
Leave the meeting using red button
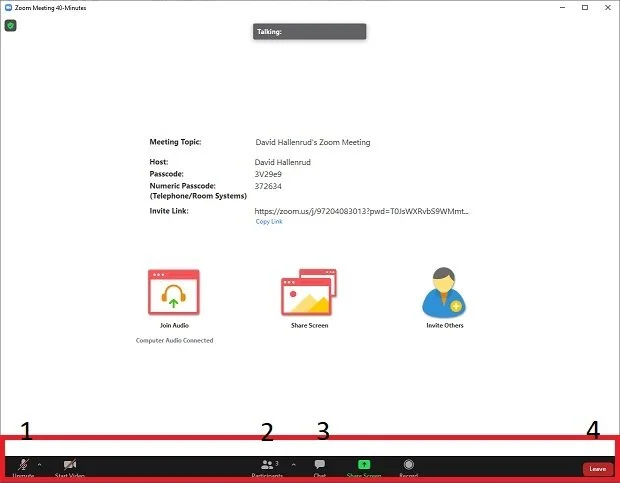597,469
